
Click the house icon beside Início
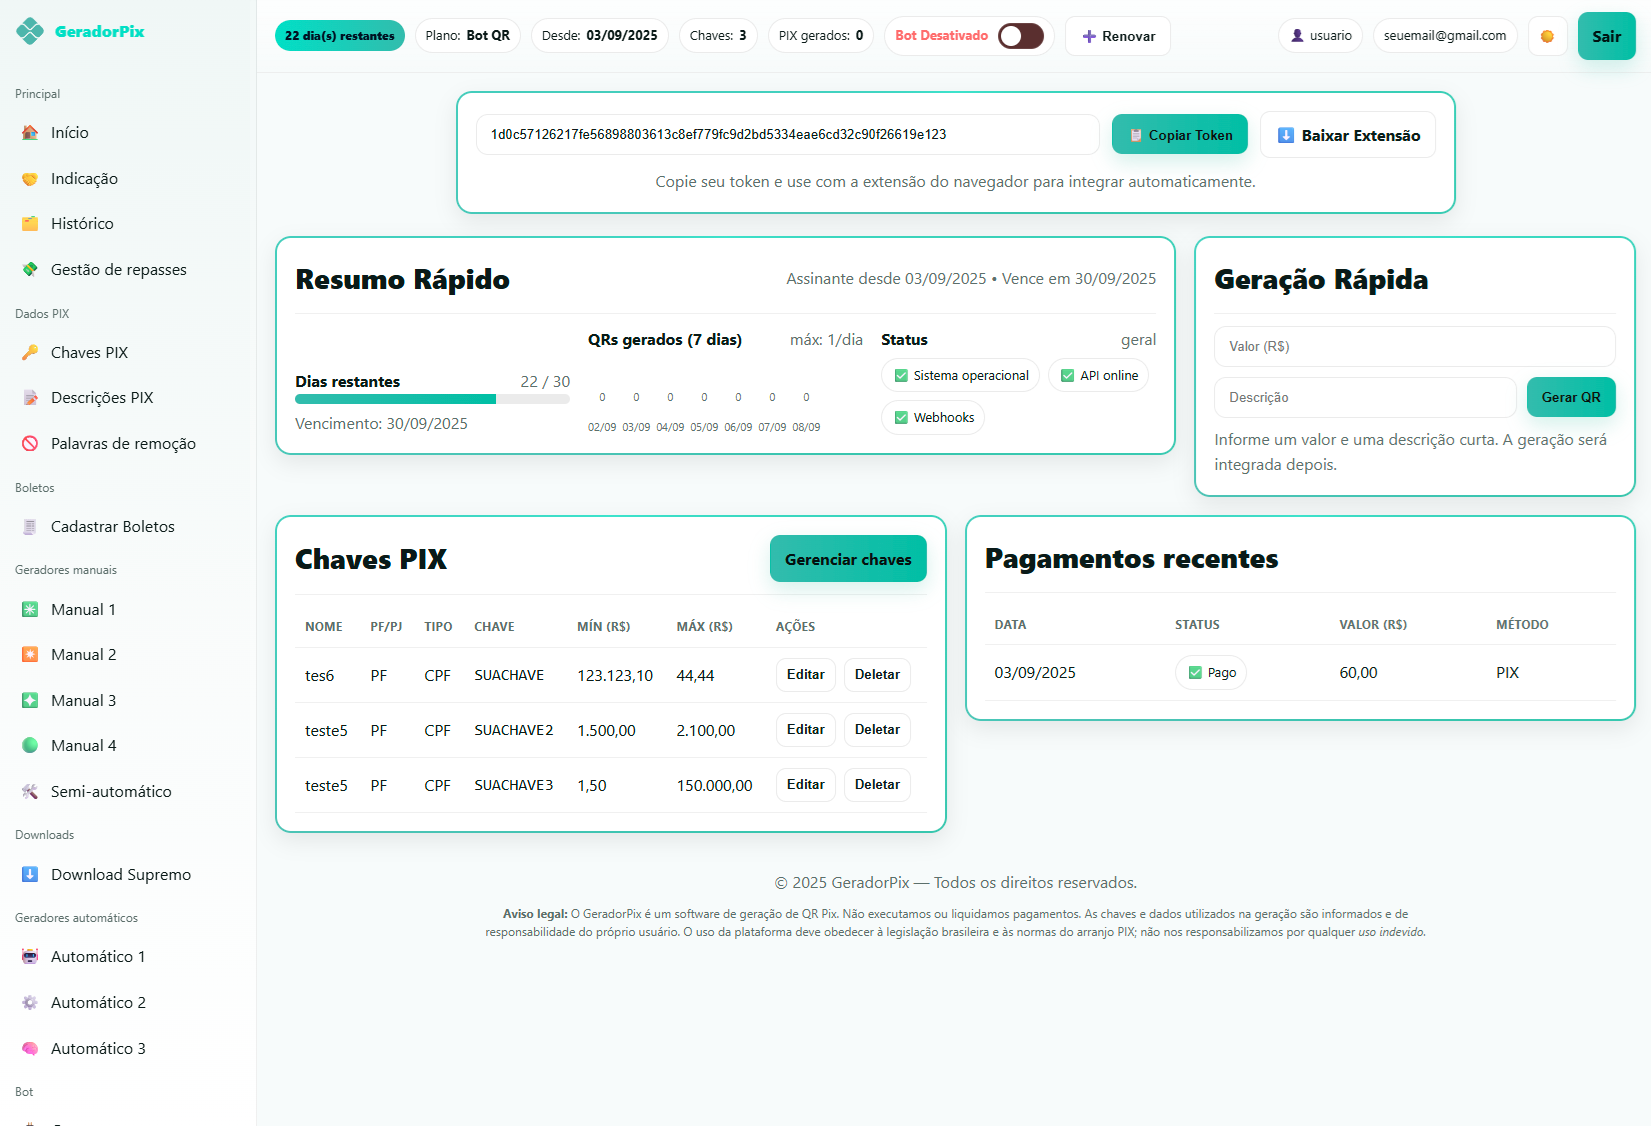click(x=30, y=133)
